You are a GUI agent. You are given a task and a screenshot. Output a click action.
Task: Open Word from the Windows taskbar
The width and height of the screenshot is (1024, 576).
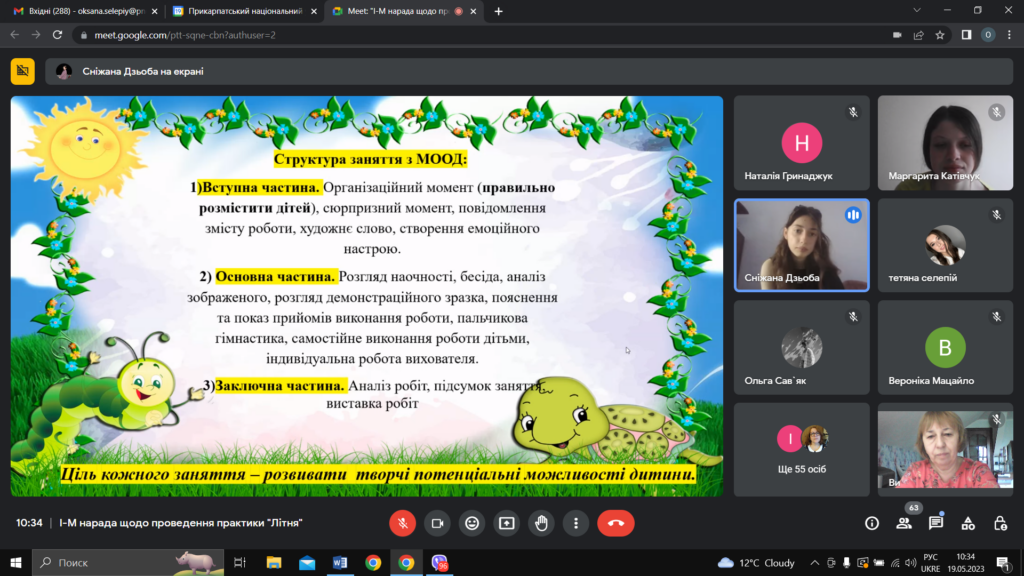[340, 562]
